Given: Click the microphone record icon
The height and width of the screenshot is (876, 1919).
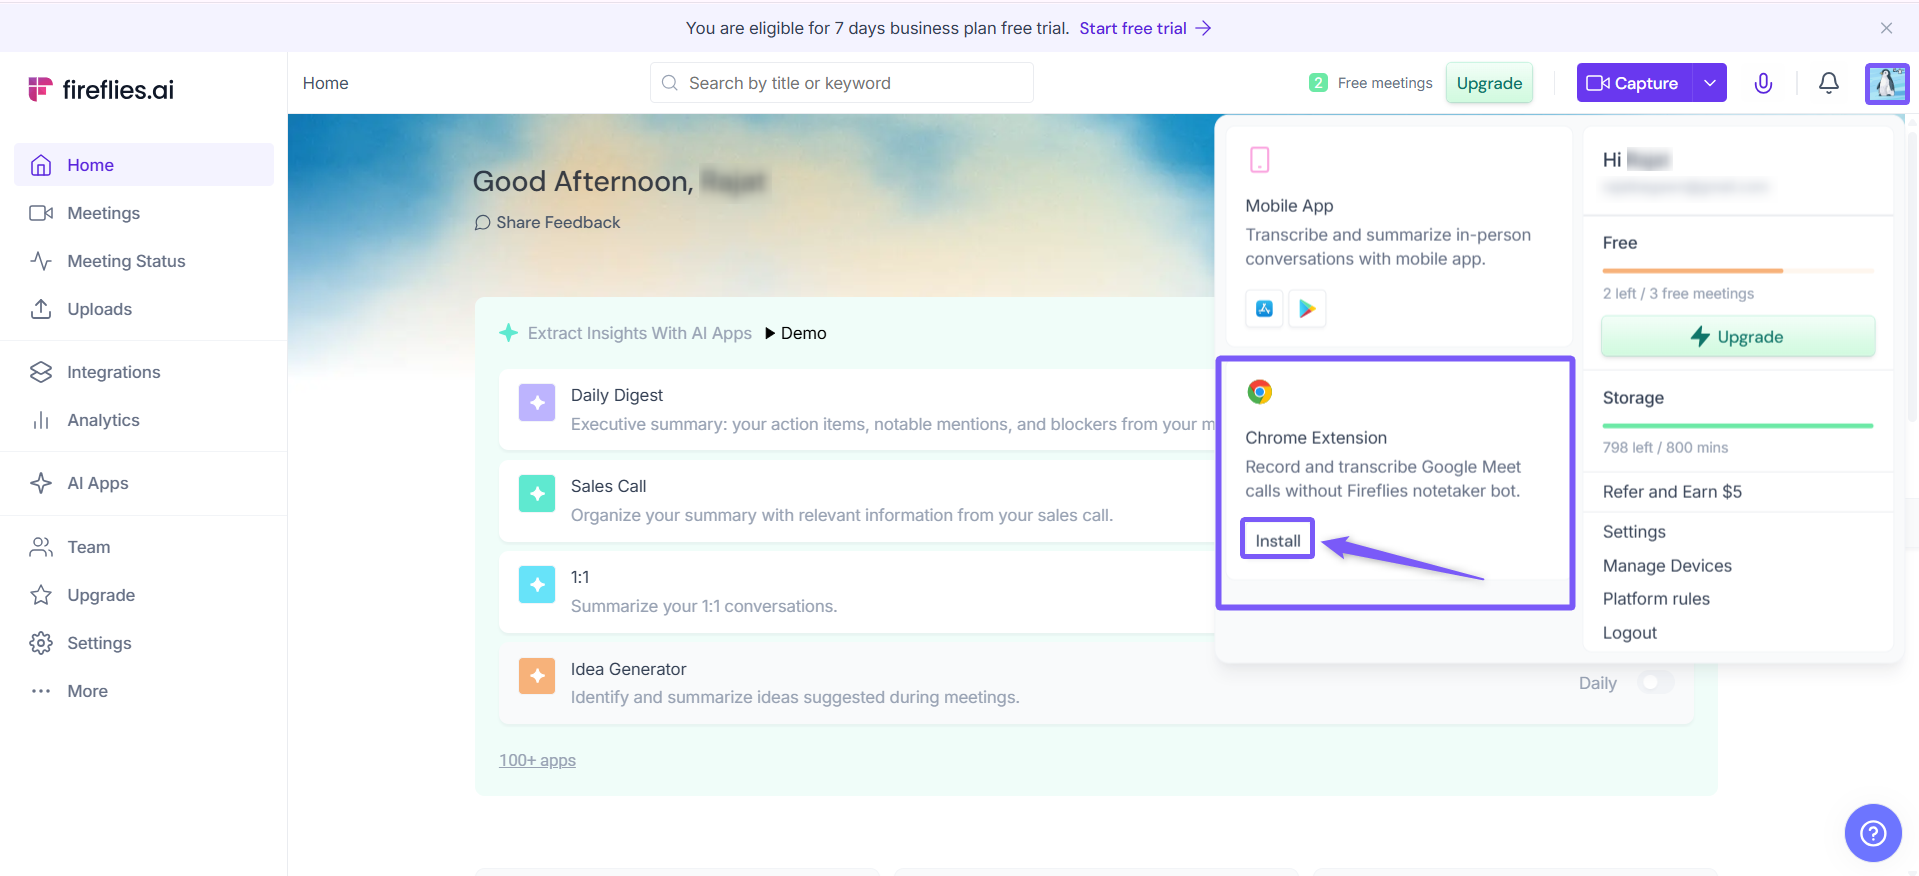Looking at the screenshot, I should pyautogui.click(x=1763, y=83).
